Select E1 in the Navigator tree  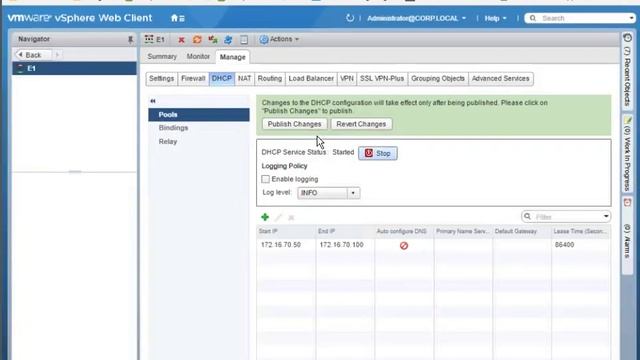pyautogui.click(x=74, y=68)
